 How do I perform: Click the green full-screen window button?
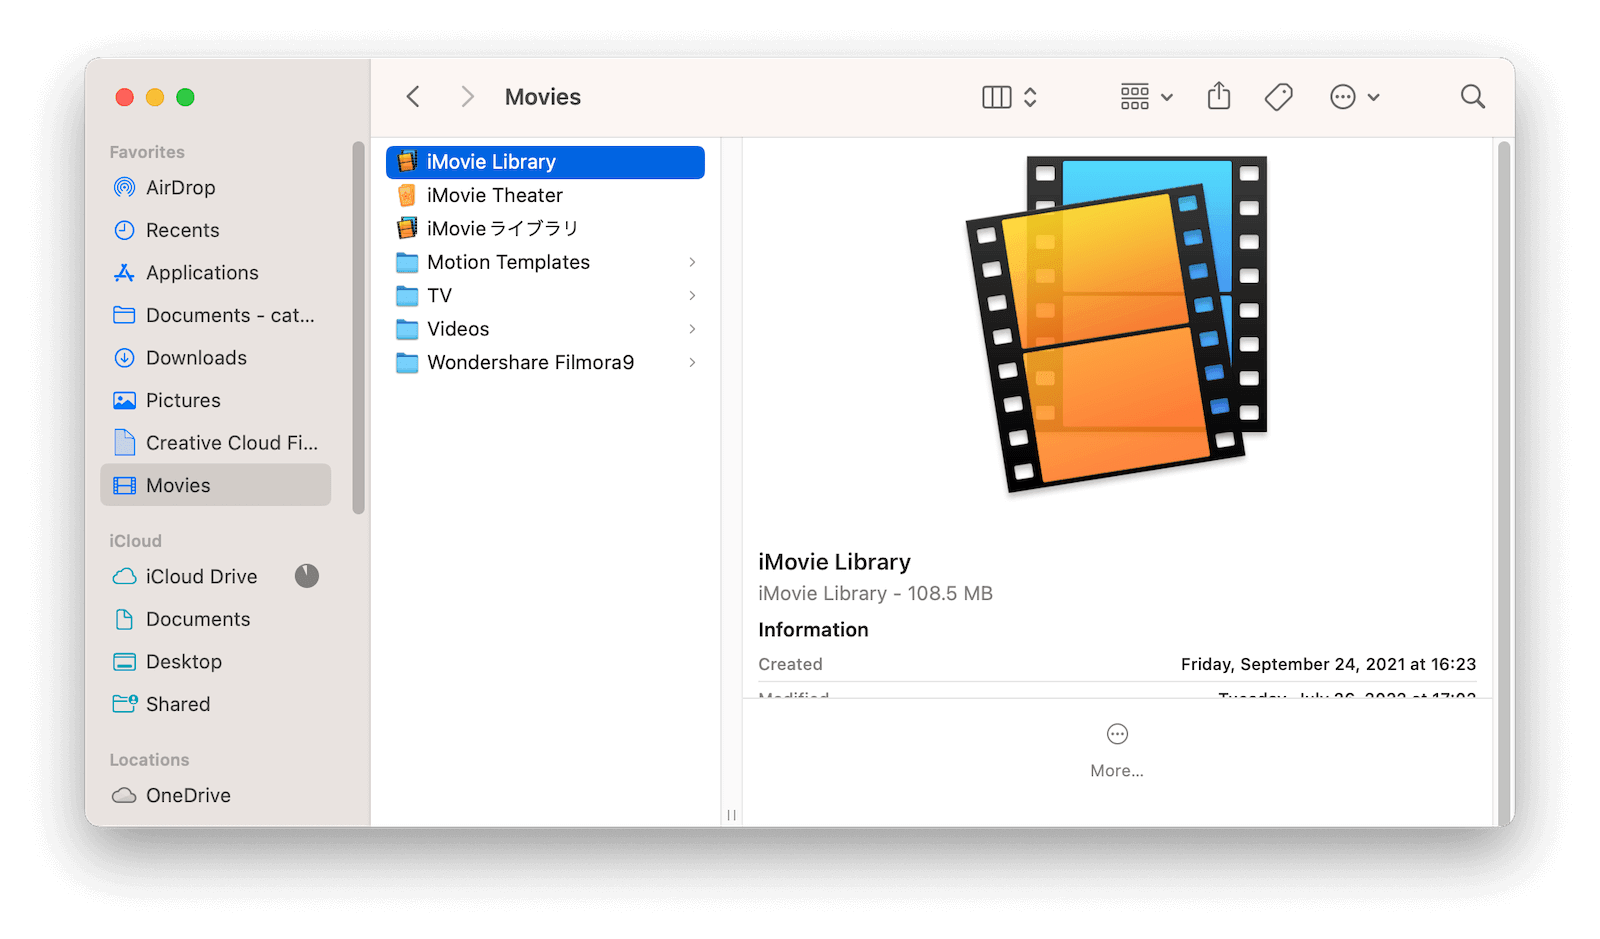[185, 97]
